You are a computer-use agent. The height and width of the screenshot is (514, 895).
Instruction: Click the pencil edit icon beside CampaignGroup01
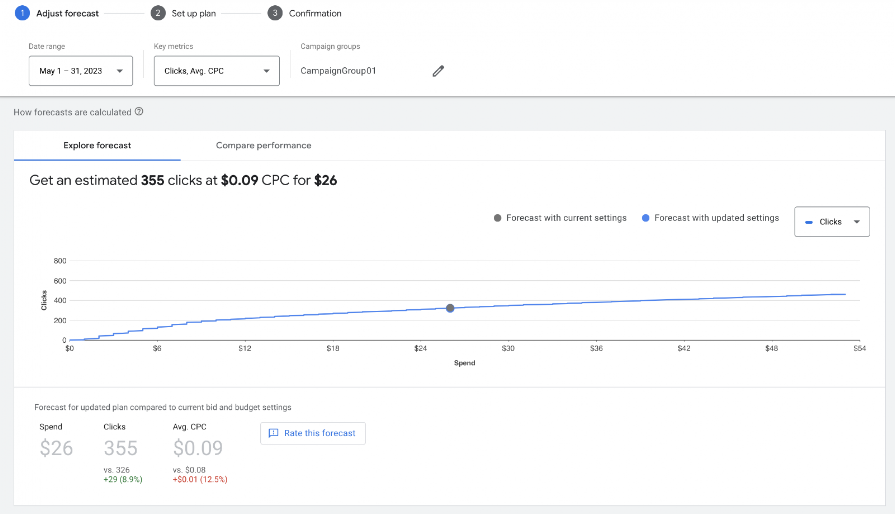(x=438, y=71)
